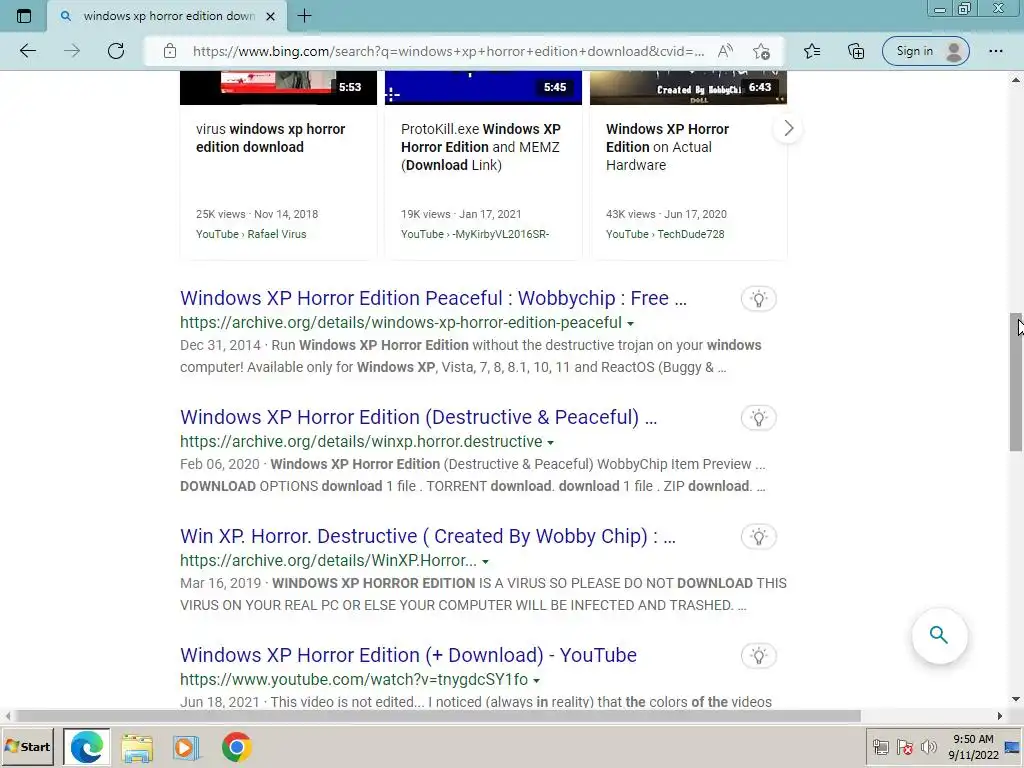Open the Favorites list
Image resolution: width=1024 pixels, height=768 pixels.
812,51
